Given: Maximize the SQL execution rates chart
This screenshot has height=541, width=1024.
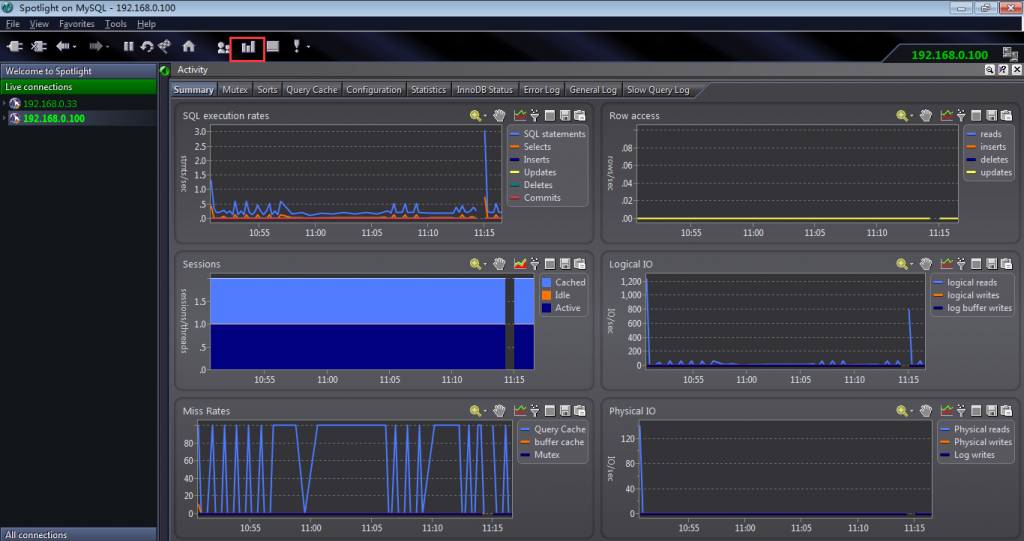Looking at the screenshot, I should 550,116.
